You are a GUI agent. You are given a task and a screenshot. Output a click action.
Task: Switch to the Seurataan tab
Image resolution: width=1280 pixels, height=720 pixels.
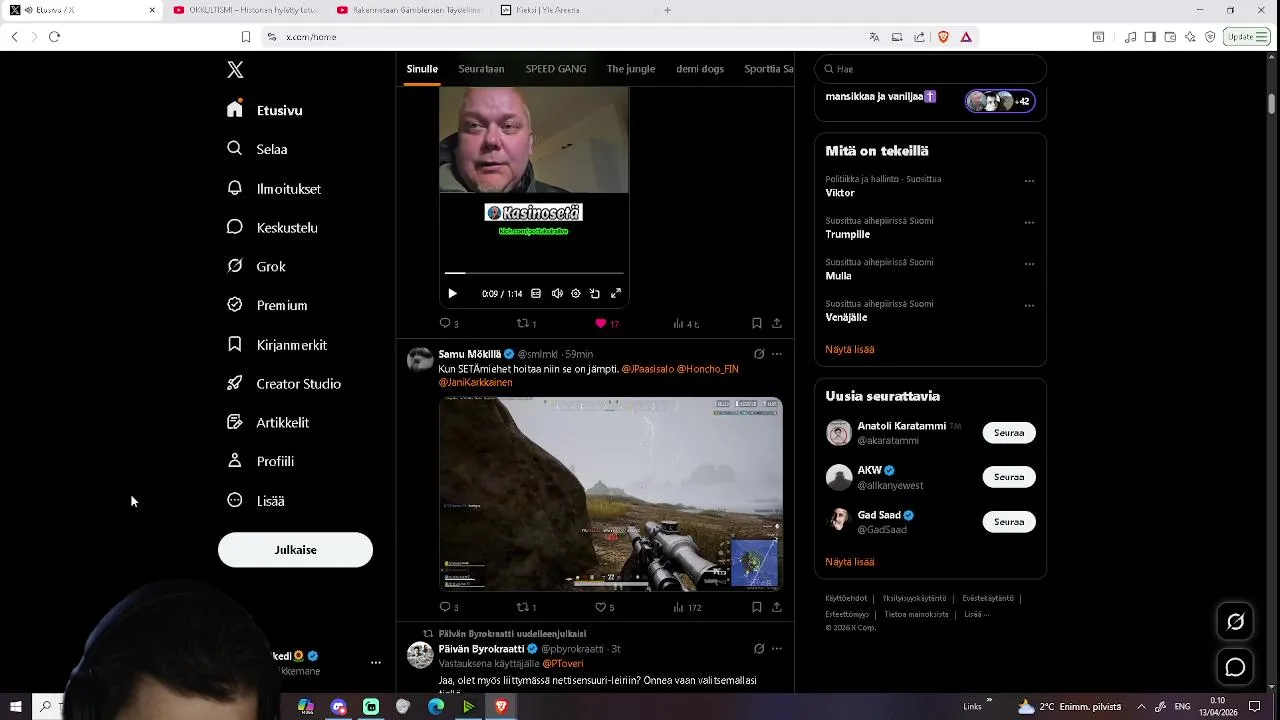coord(481,69)
